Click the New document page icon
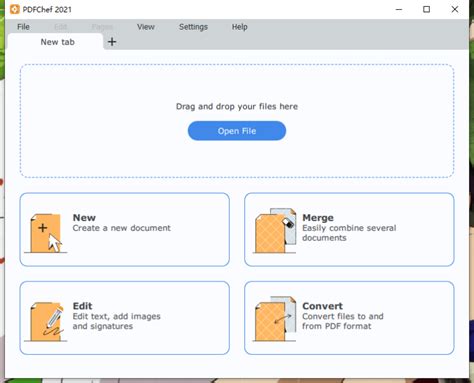Image resolution: width=474 pixels, height=383 pixels. click(46, 233)
